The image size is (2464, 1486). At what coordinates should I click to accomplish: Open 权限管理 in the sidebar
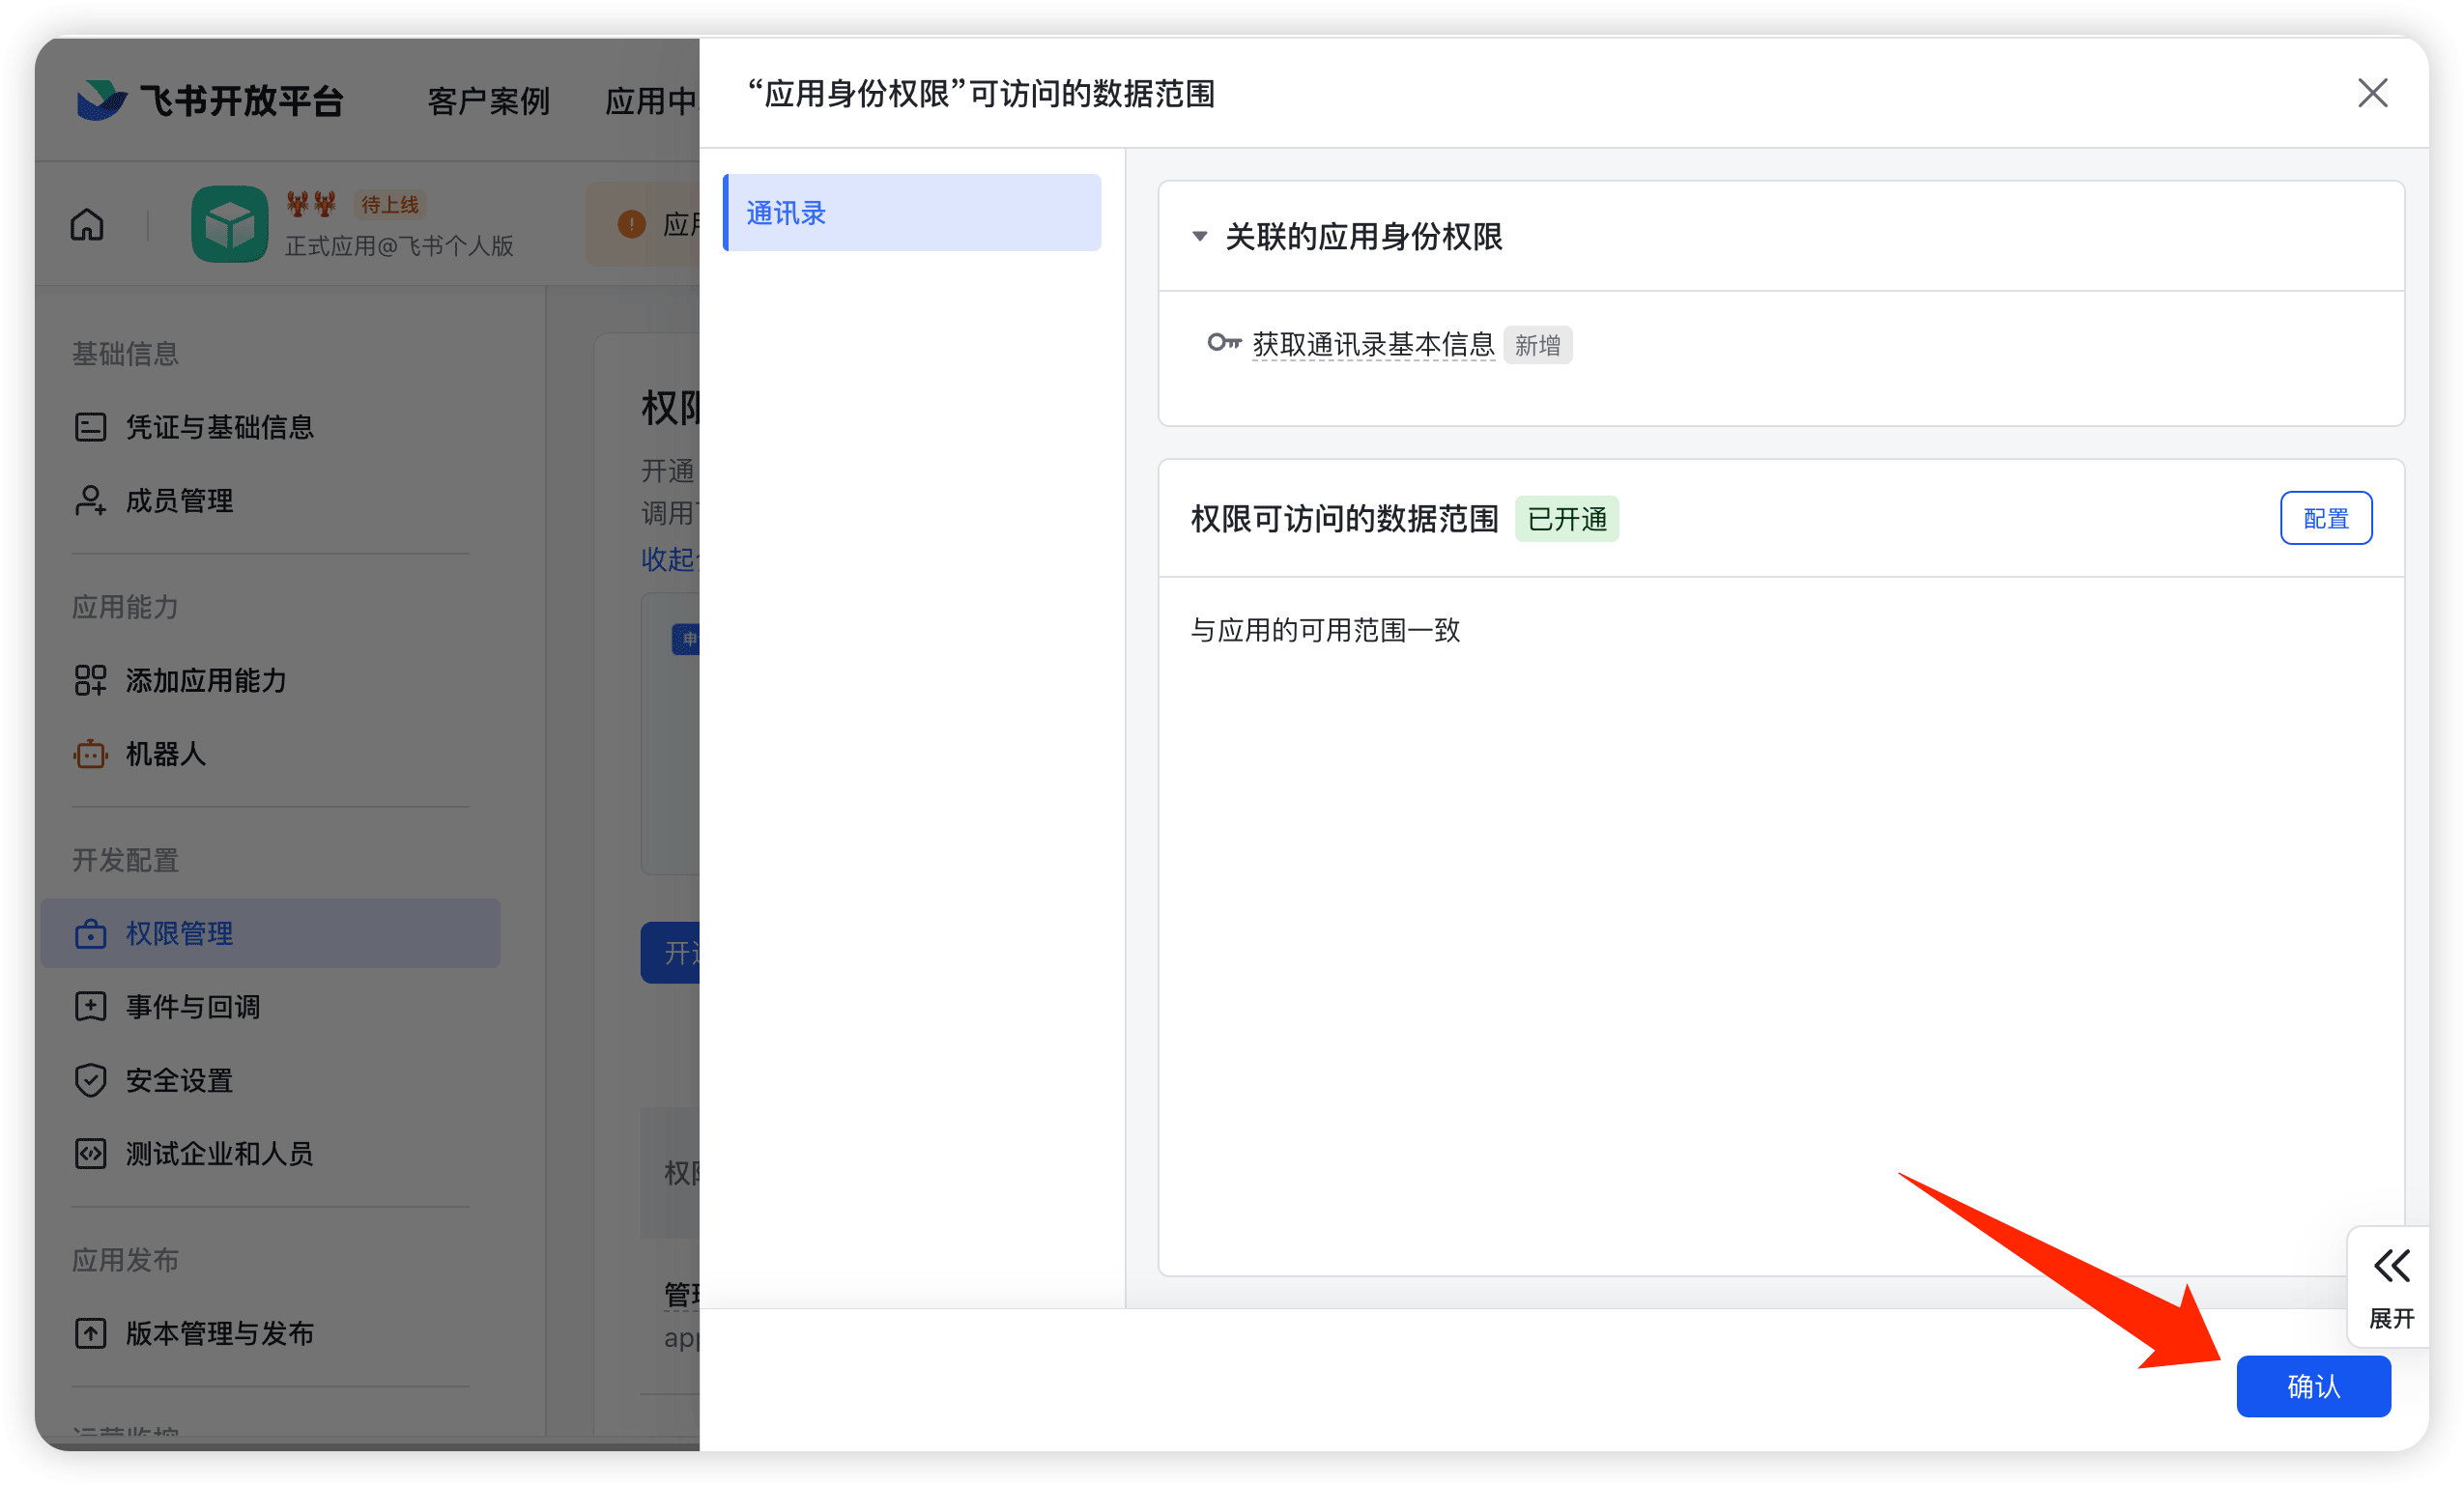tap(179, 934)
